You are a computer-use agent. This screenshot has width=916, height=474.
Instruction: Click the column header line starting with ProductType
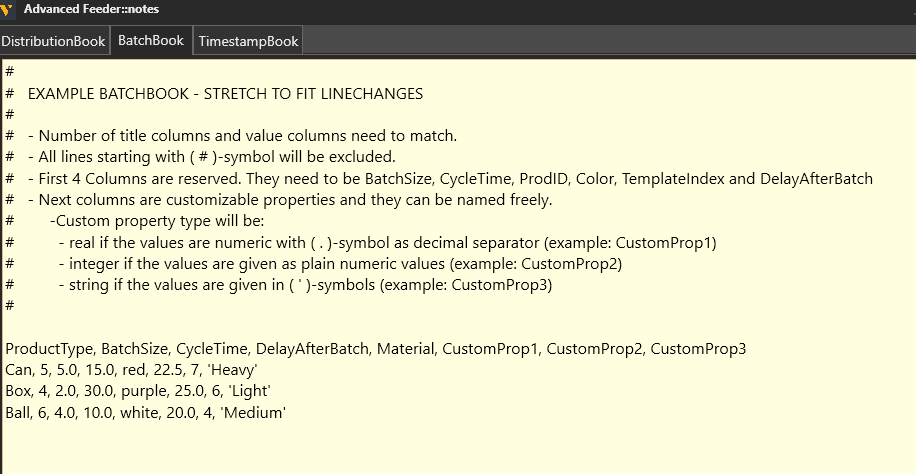coord(376,349)
